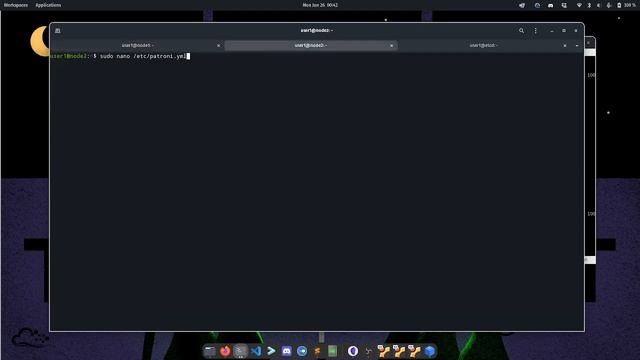Launch the file manager from the dock
Viewport: 640px width, 360px height.
click(210, 351)
